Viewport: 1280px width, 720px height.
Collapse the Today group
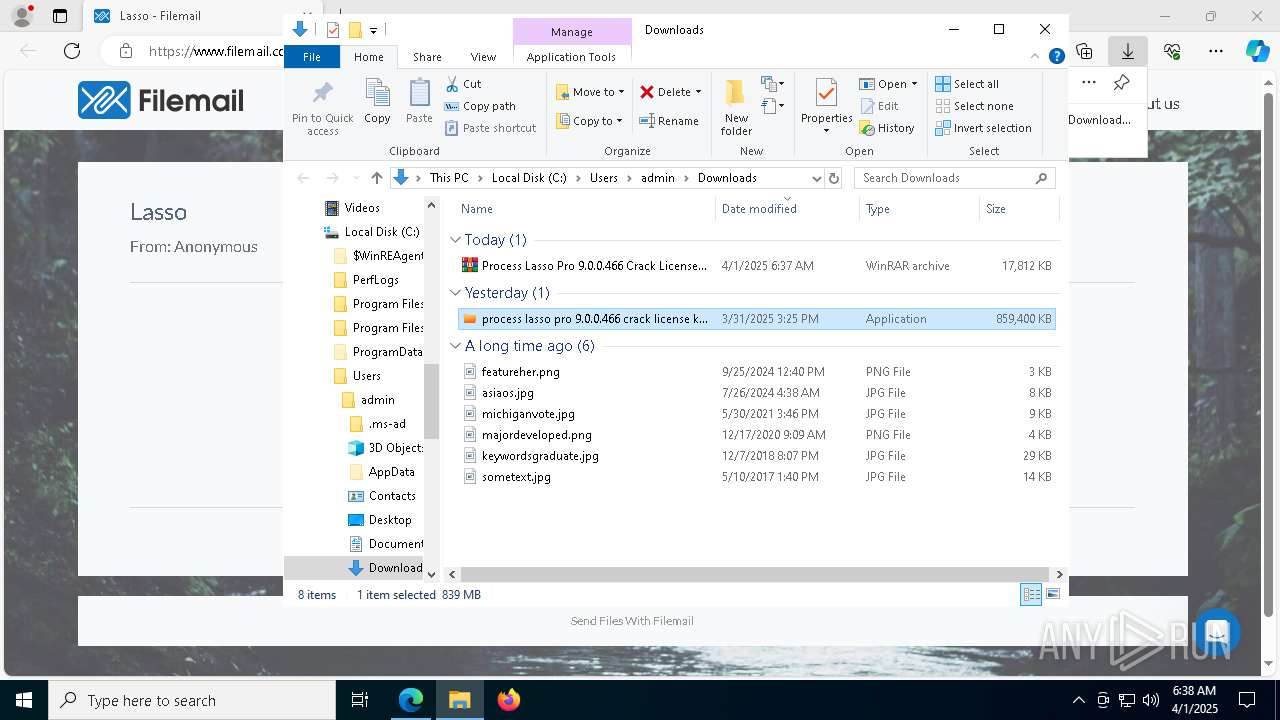coord(456,240)
